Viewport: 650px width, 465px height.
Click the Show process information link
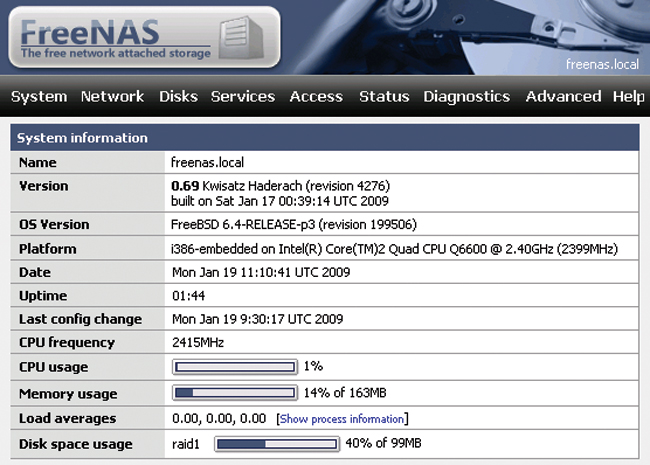342,419
